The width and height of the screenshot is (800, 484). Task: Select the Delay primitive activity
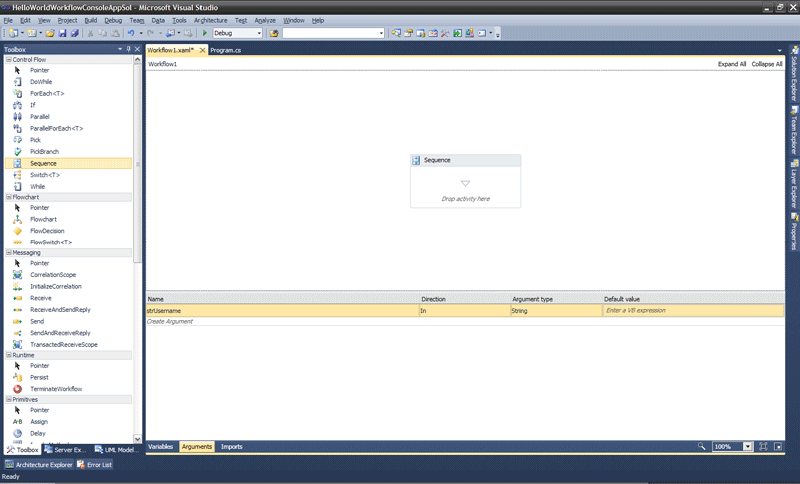[38, 434]
